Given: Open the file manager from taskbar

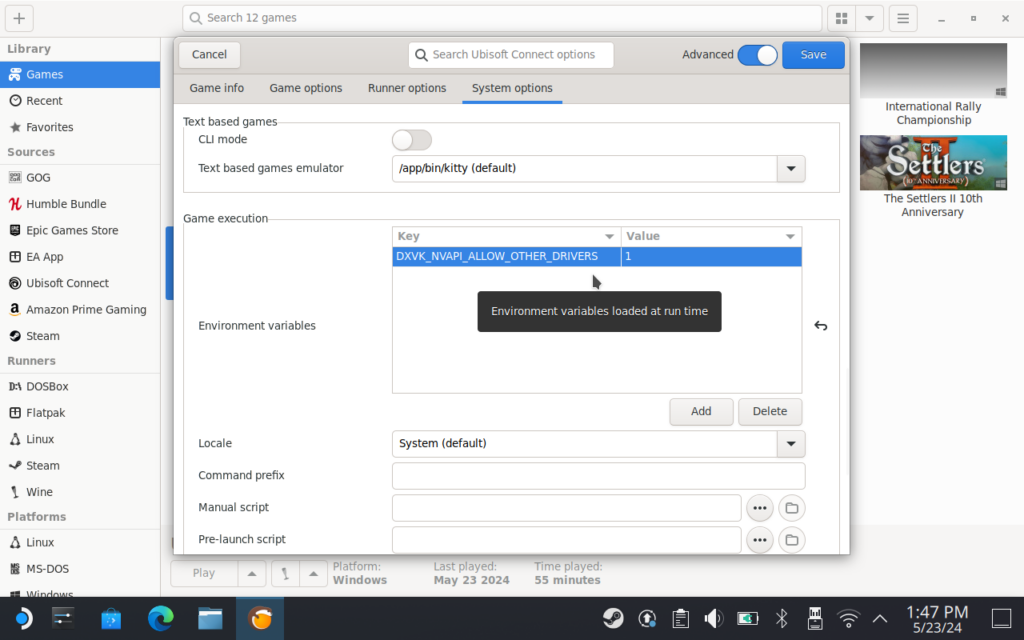Looking at the screenshot, I should tap(210, 618).
